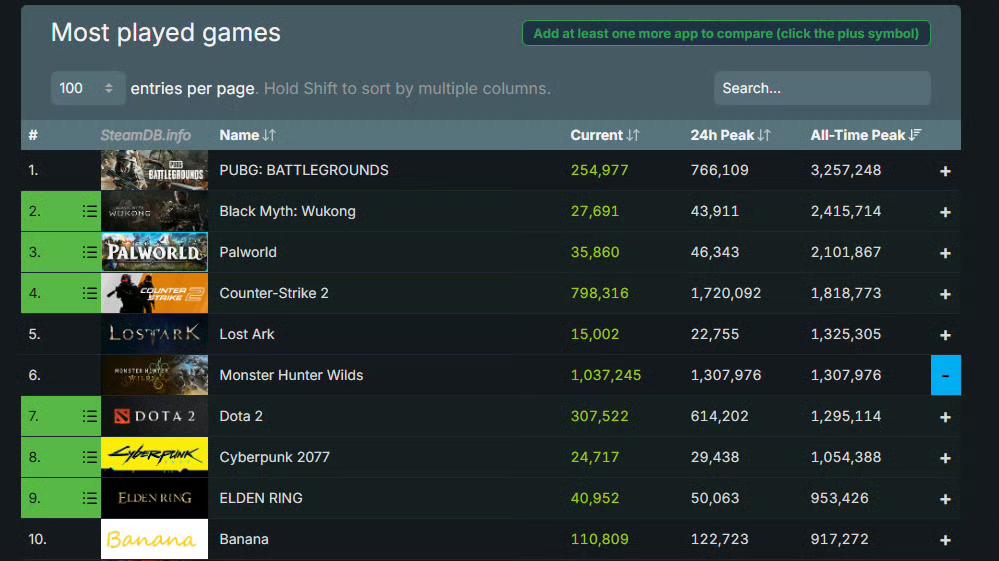Viewport: 999px width, 561px height.
Task: Open the Banana name link
Action: (x=244, y=539)
